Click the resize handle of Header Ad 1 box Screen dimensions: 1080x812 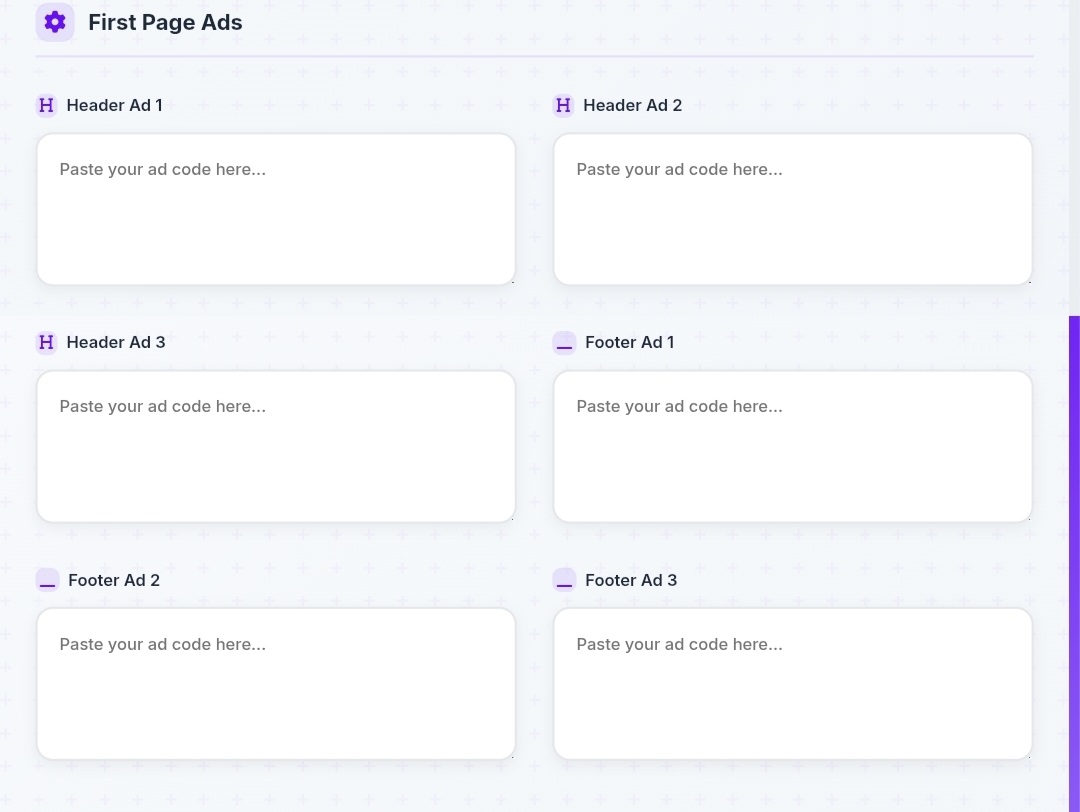coord(511,281)
